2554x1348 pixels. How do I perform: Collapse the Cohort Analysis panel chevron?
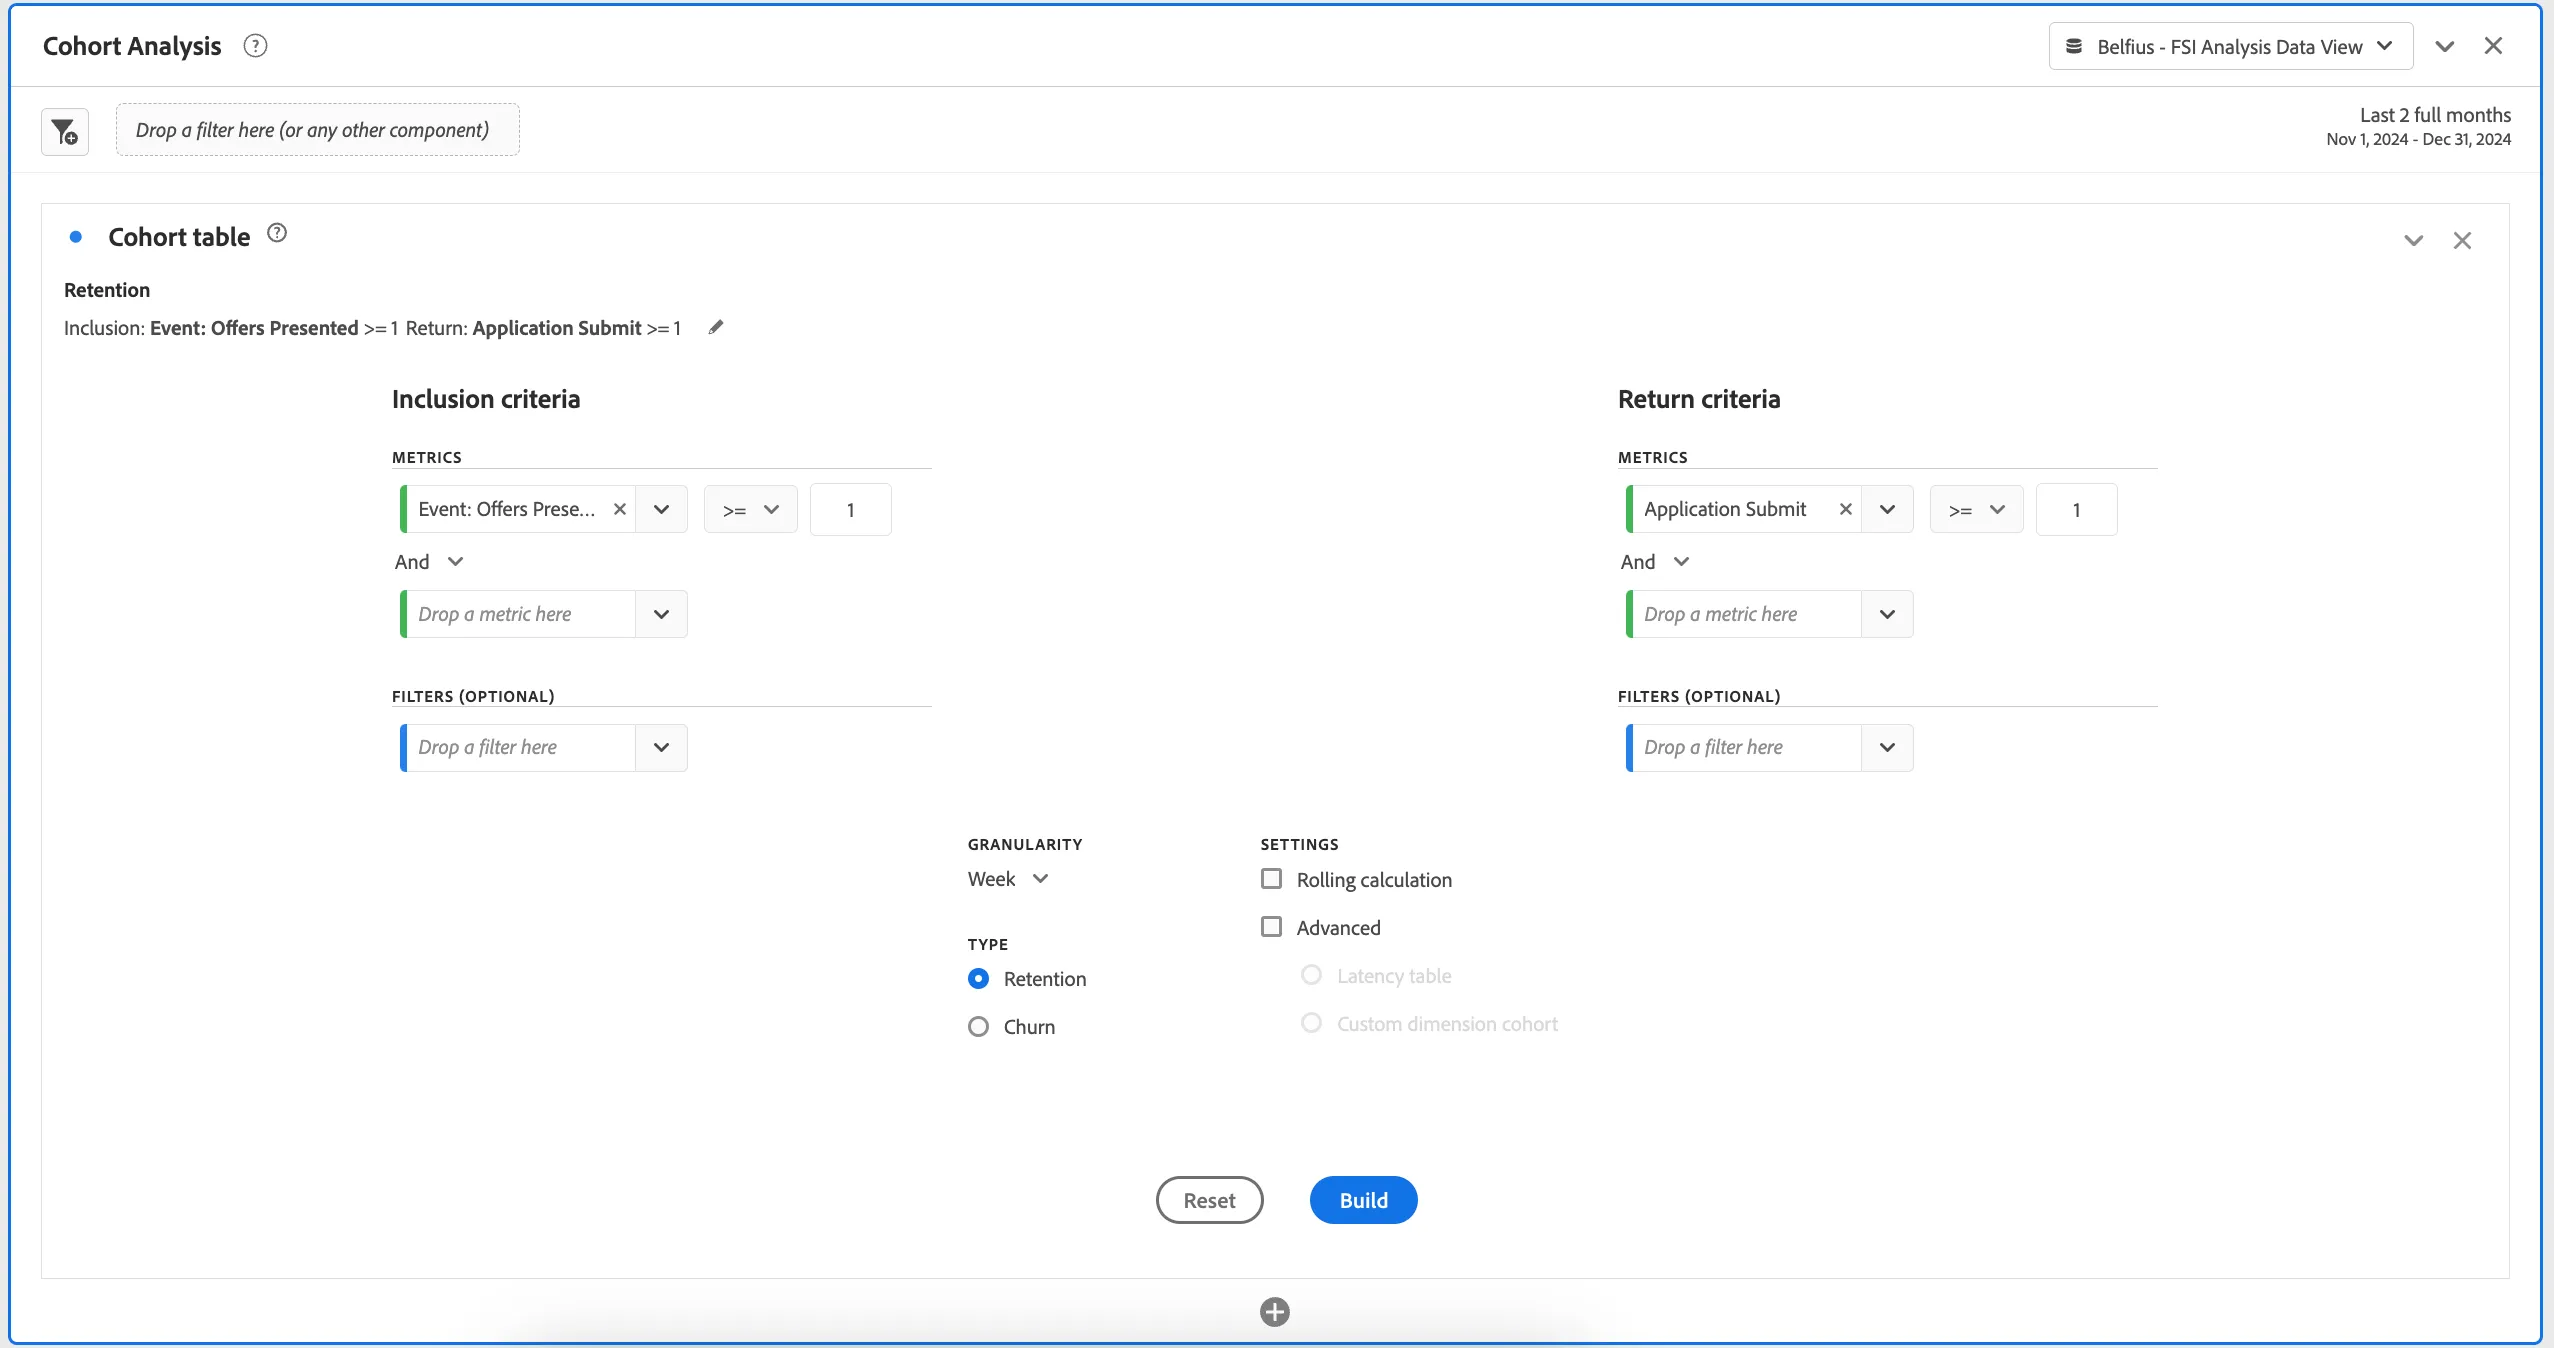(2445, 46)
